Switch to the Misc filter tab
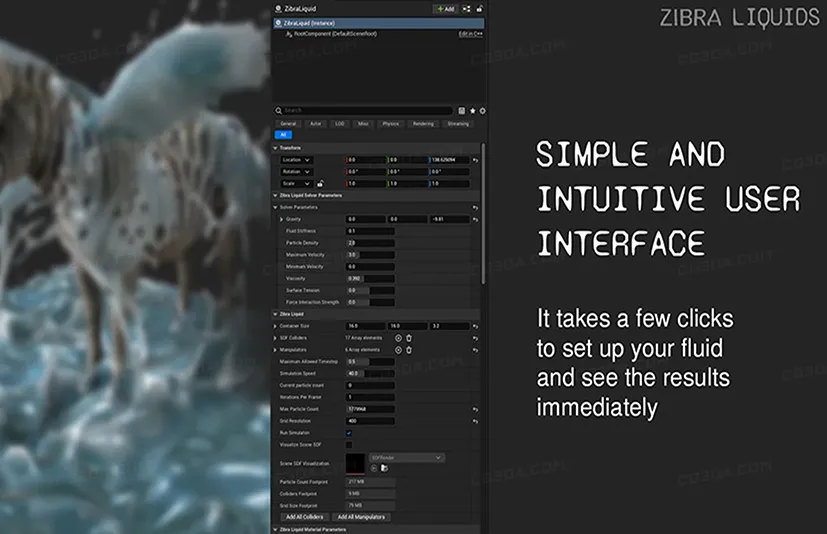Viewport: 827px width, 534px height. [363, 124]
